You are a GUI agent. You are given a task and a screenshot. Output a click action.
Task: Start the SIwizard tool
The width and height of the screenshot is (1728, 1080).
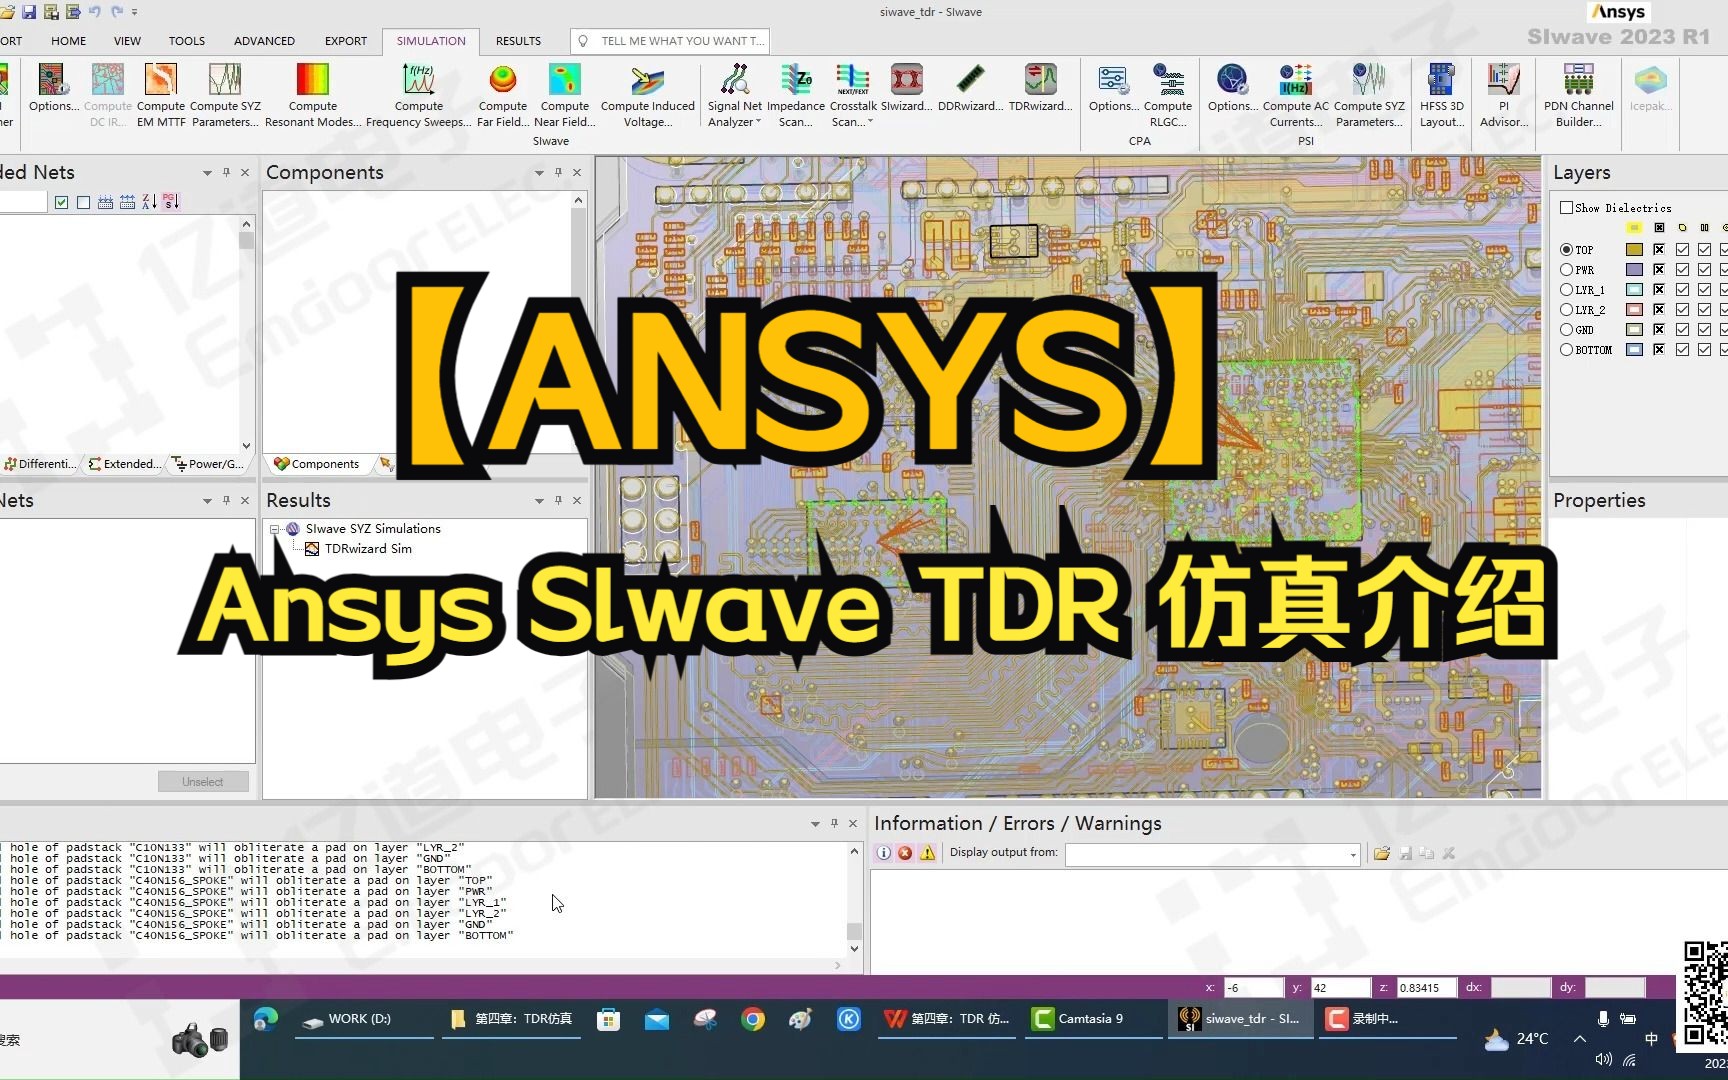pyautogui.click(x=906, y=90)
